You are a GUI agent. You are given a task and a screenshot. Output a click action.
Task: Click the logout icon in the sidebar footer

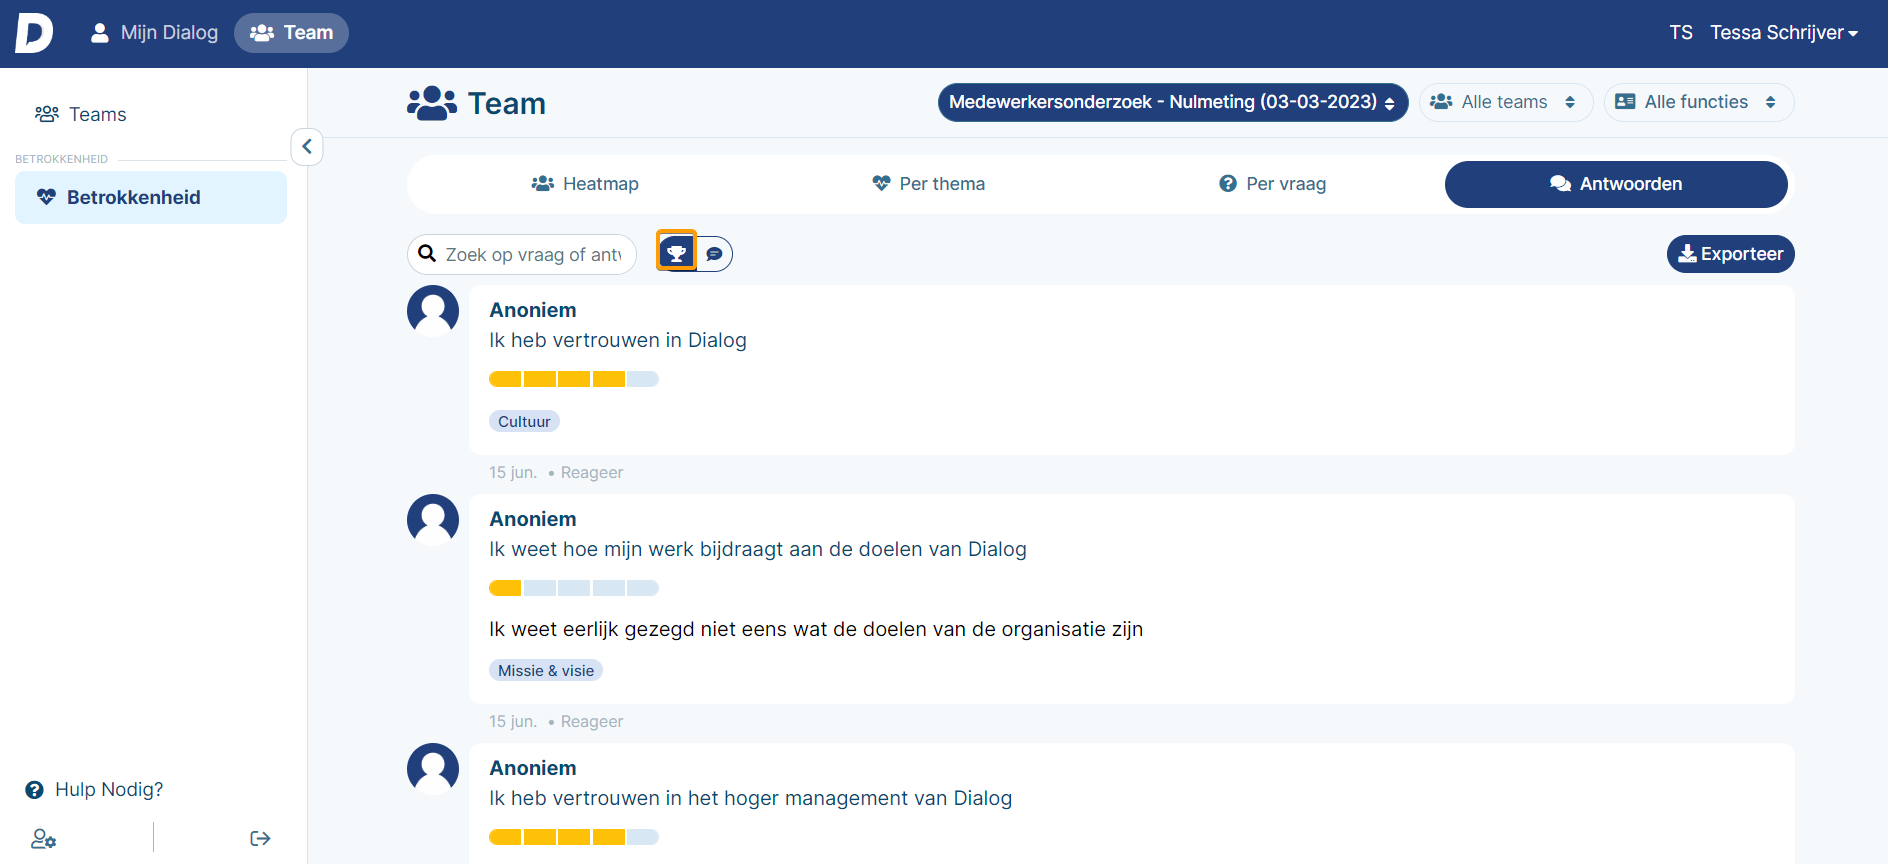coord(260,839)
